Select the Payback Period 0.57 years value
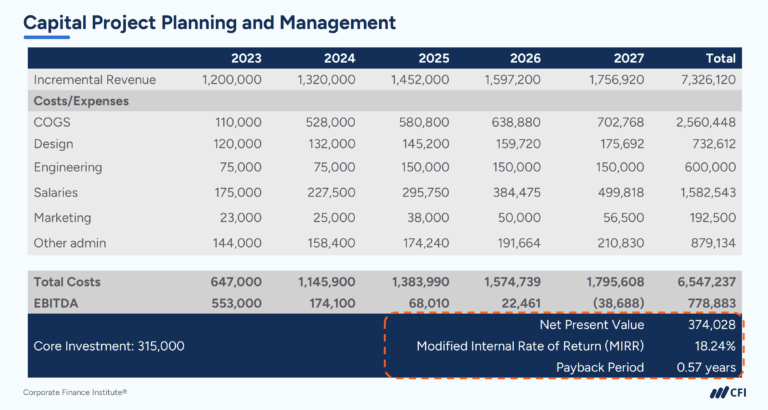Screen dimensions: 768x410 click(706, 367)
